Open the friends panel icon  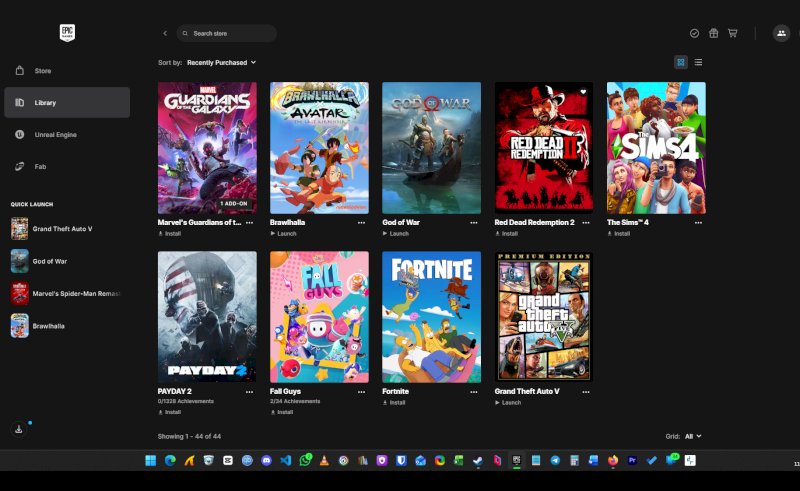coord(781,33)
